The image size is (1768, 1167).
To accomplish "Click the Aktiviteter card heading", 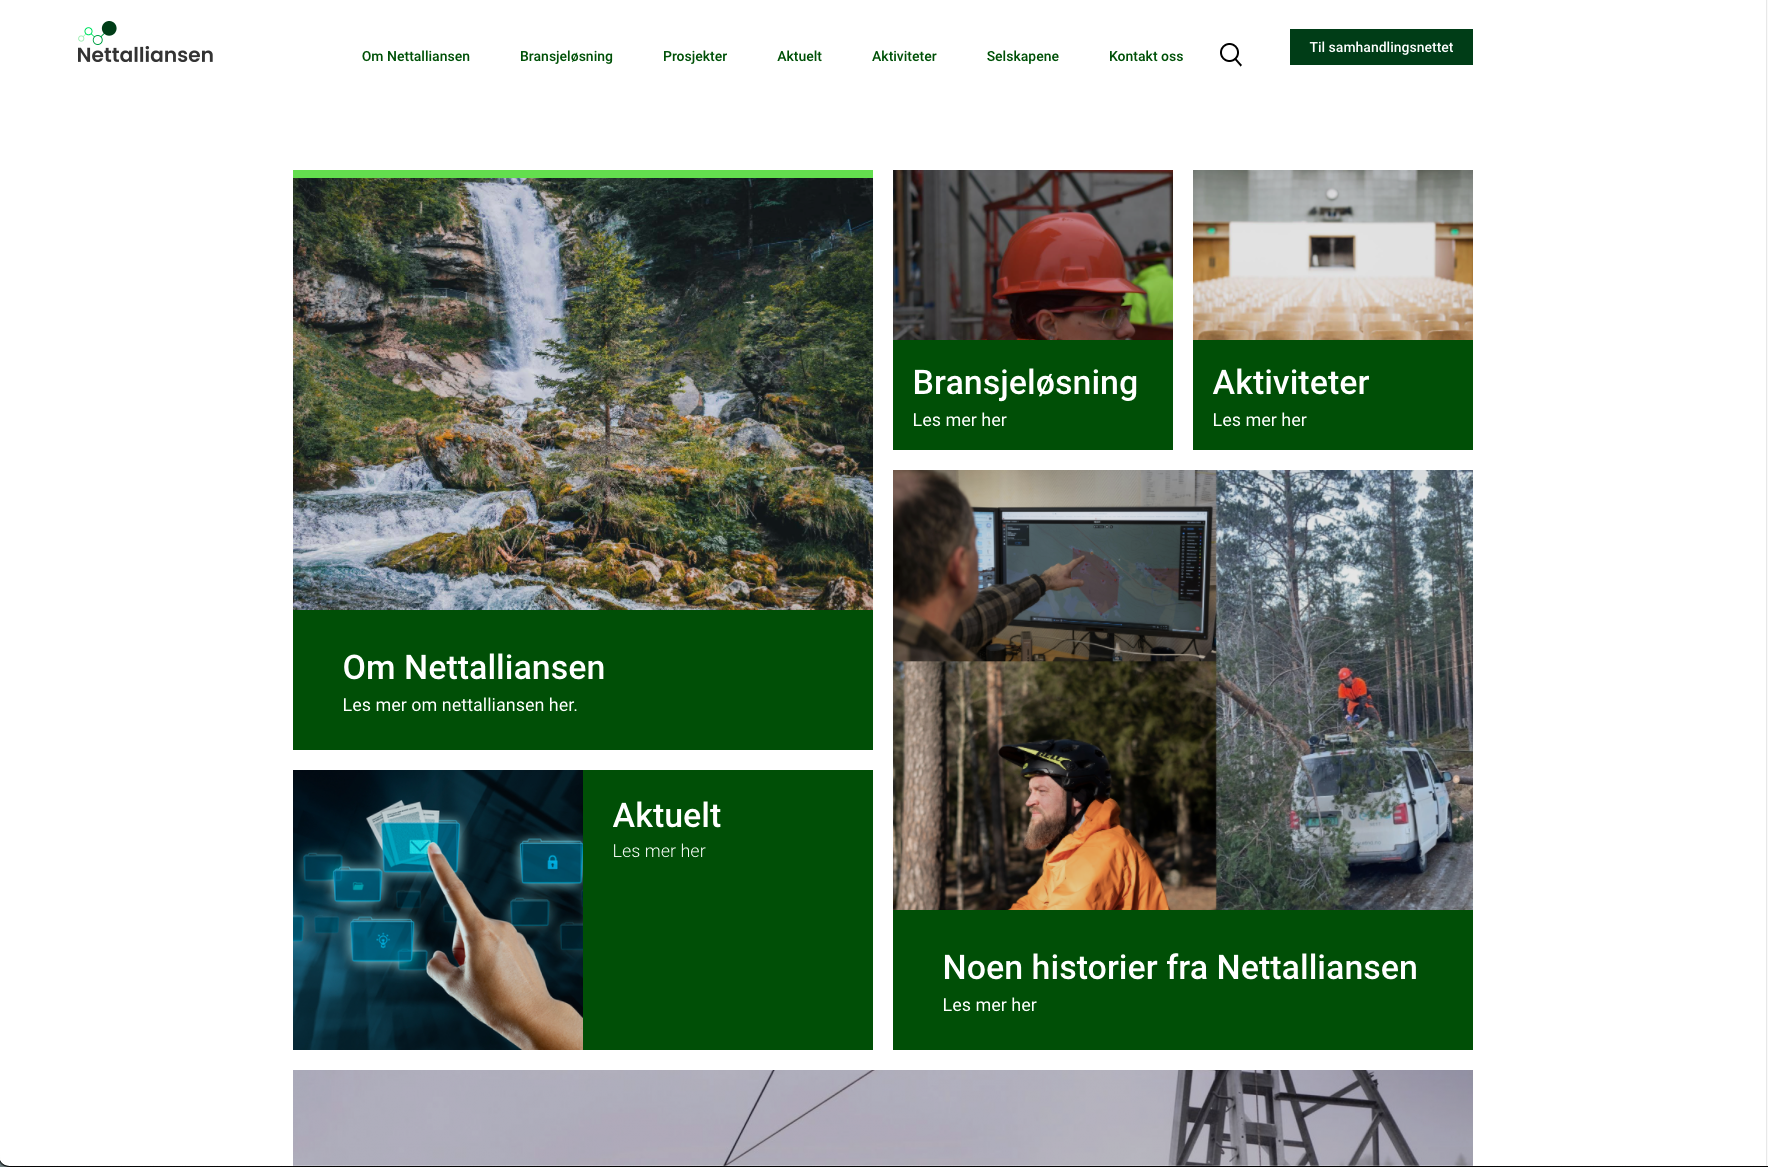I will coord(1291,383).
